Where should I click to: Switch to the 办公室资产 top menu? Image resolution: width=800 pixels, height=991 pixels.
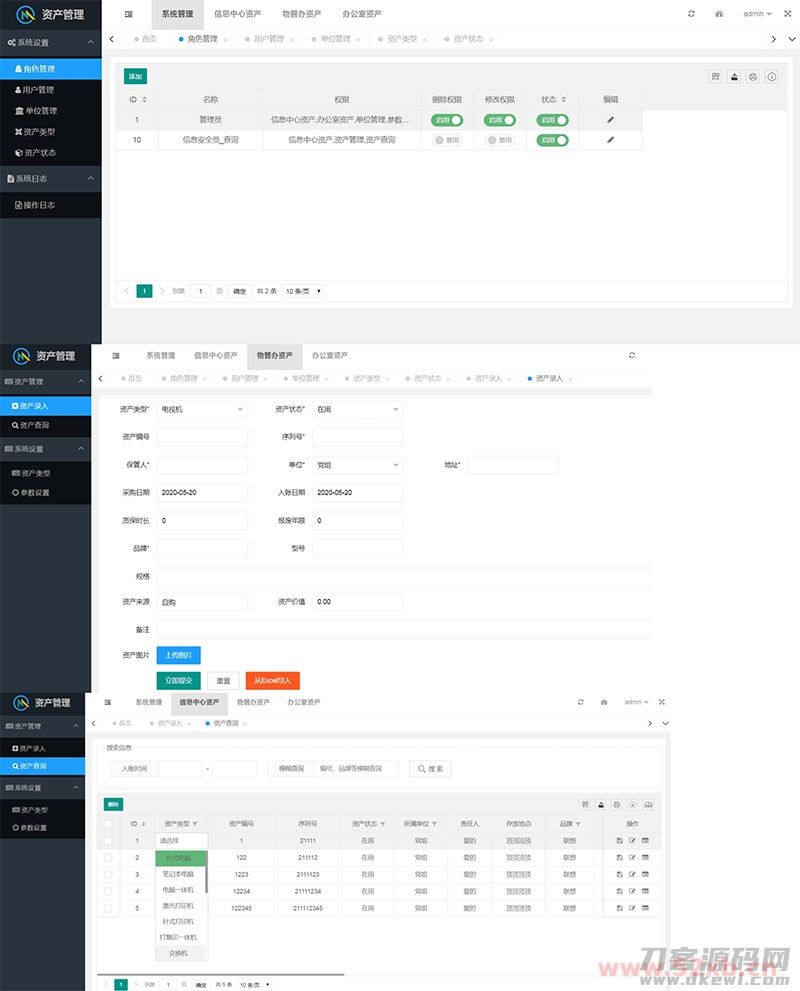359,14
